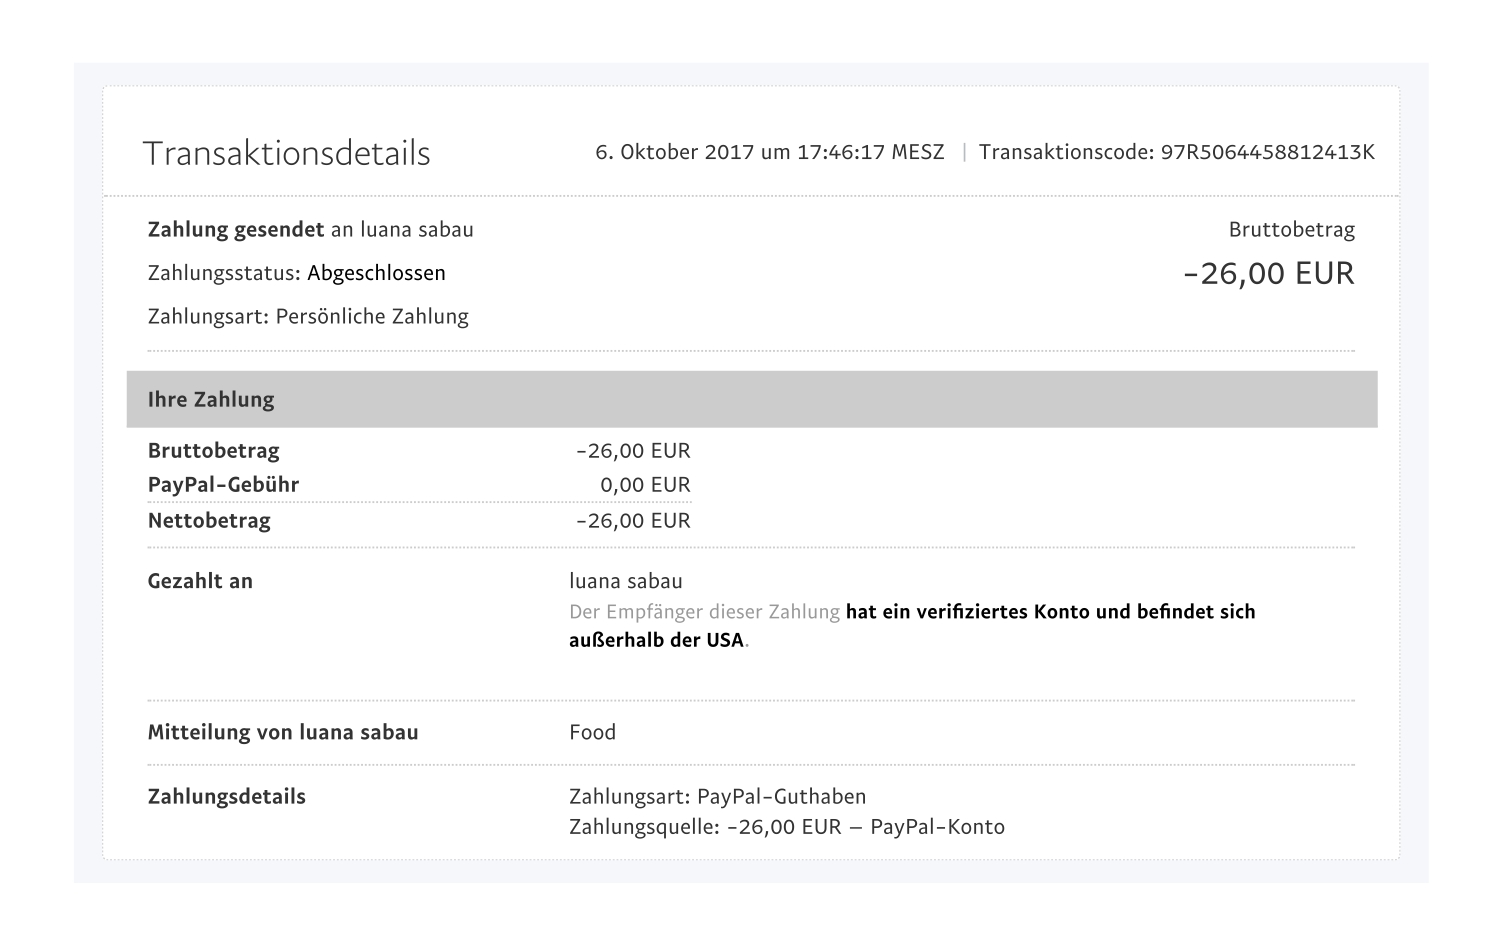The image size is (1499, 948).
Task: Click the Transaktionscode 97R5064458812413K
Action: pos(1176,152)
